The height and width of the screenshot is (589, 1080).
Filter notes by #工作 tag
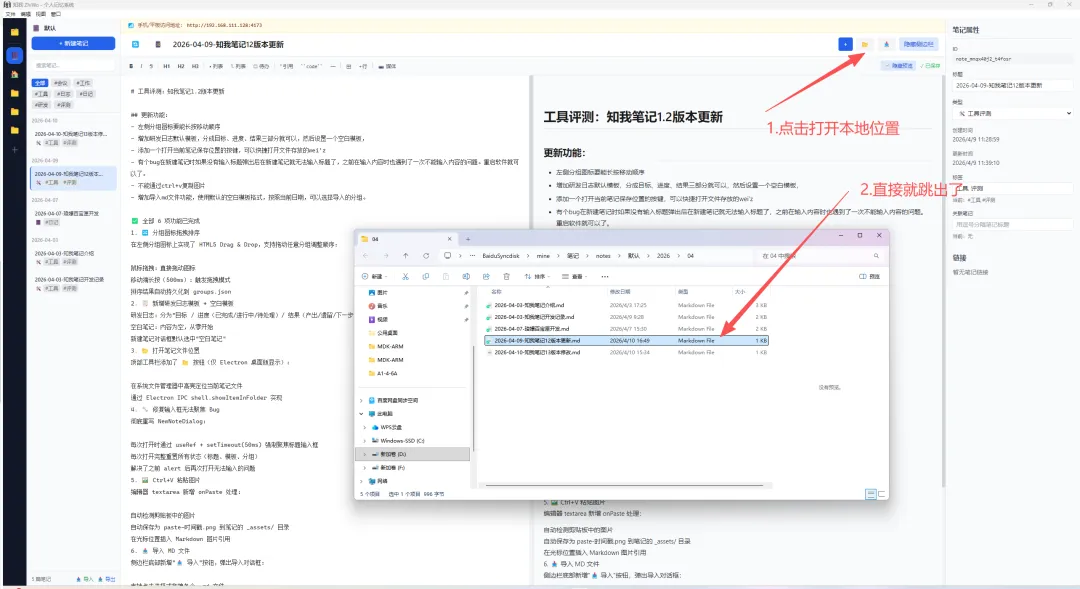pyautogui.click(x=83, y=83)
